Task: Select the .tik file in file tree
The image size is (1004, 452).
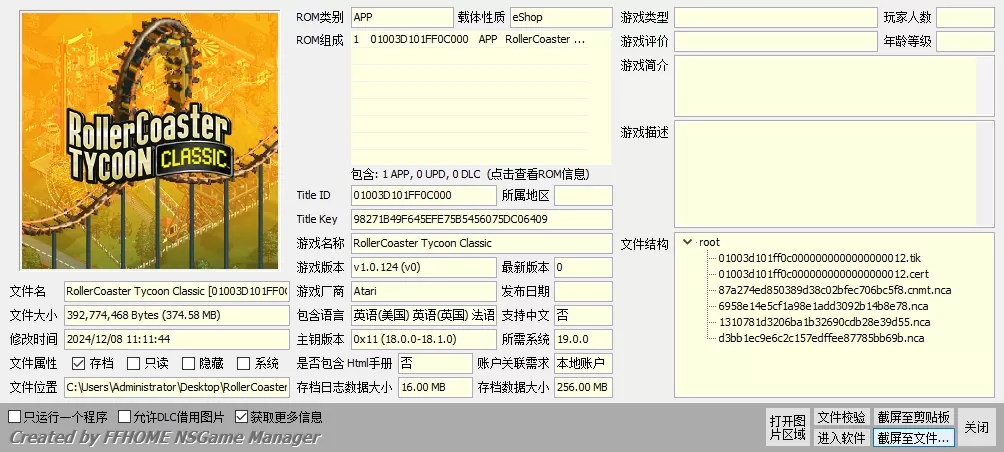Action: (811, 258)
